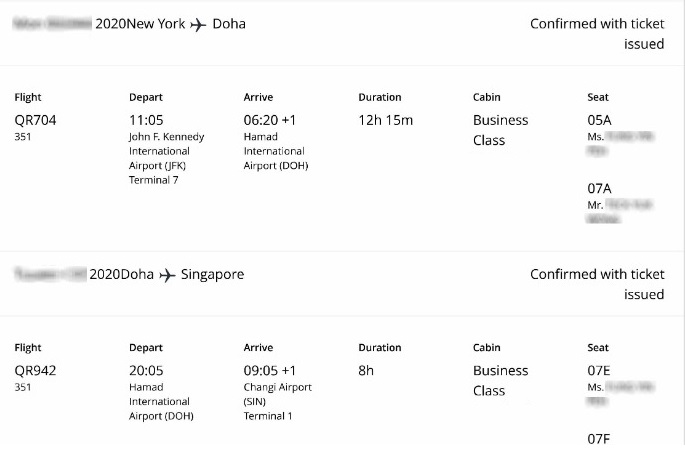
Task: Select flight number QR704
Action: click(36, 120)
